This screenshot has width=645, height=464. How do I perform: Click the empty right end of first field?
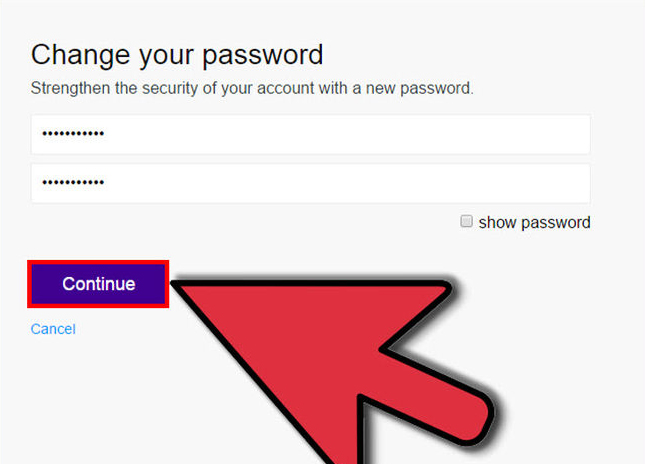click(540, 134)
